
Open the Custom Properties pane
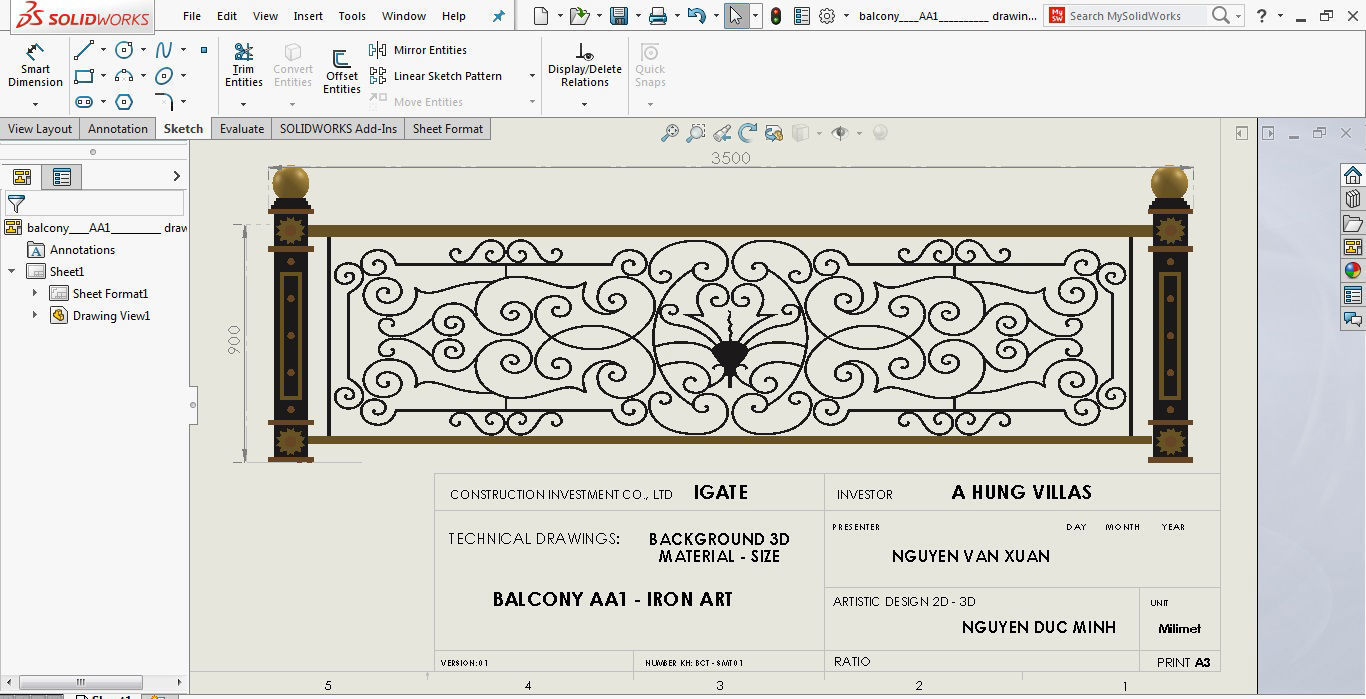point(1352,295)
